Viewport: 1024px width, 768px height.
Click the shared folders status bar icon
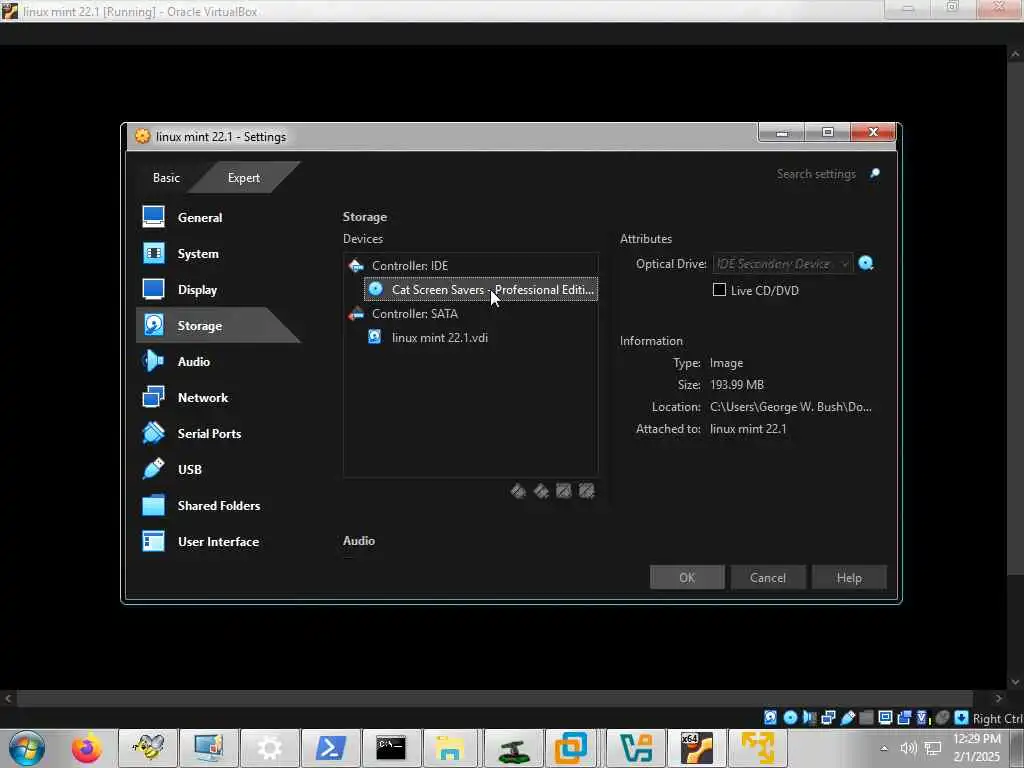pos(866,718)
